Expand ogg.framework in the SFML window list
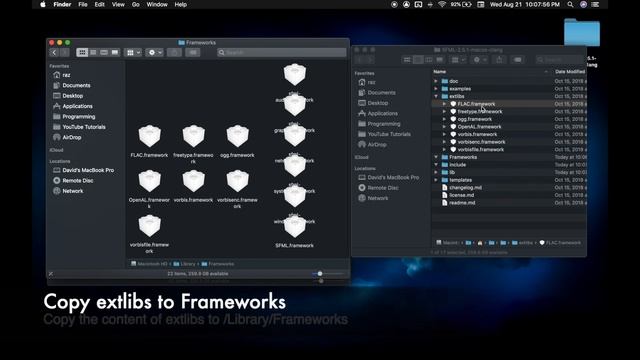 click(444, 119)
